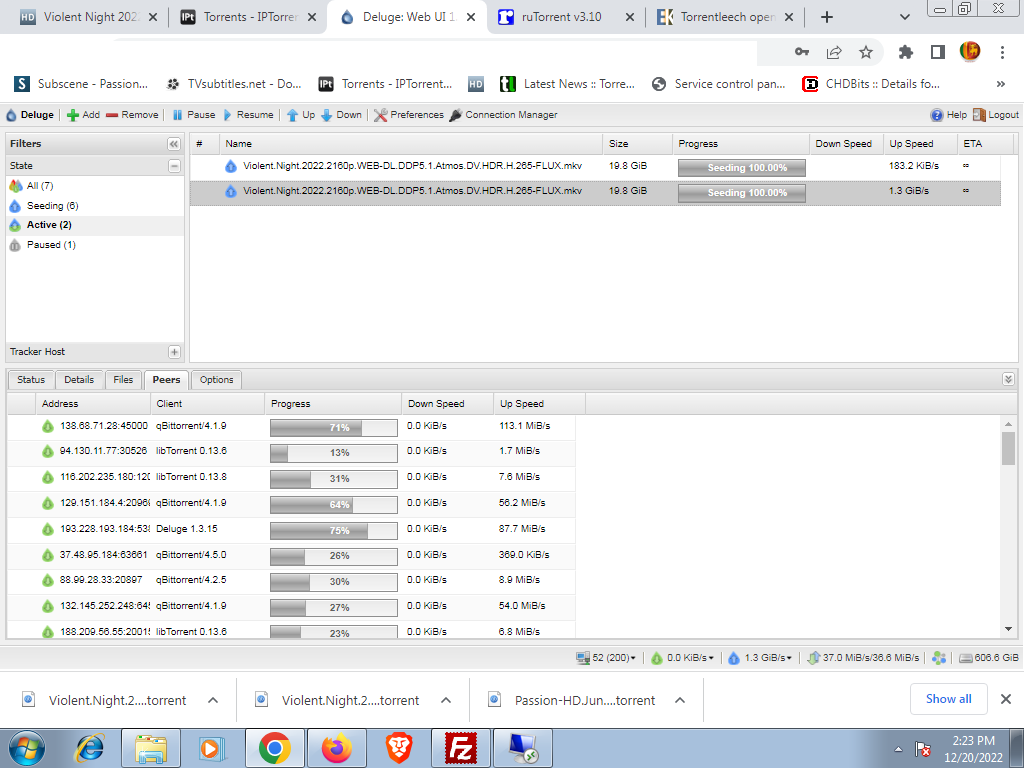Collapse the State filter section
The height and width of the screenshot is (768, 1024).
click(174, 166)
